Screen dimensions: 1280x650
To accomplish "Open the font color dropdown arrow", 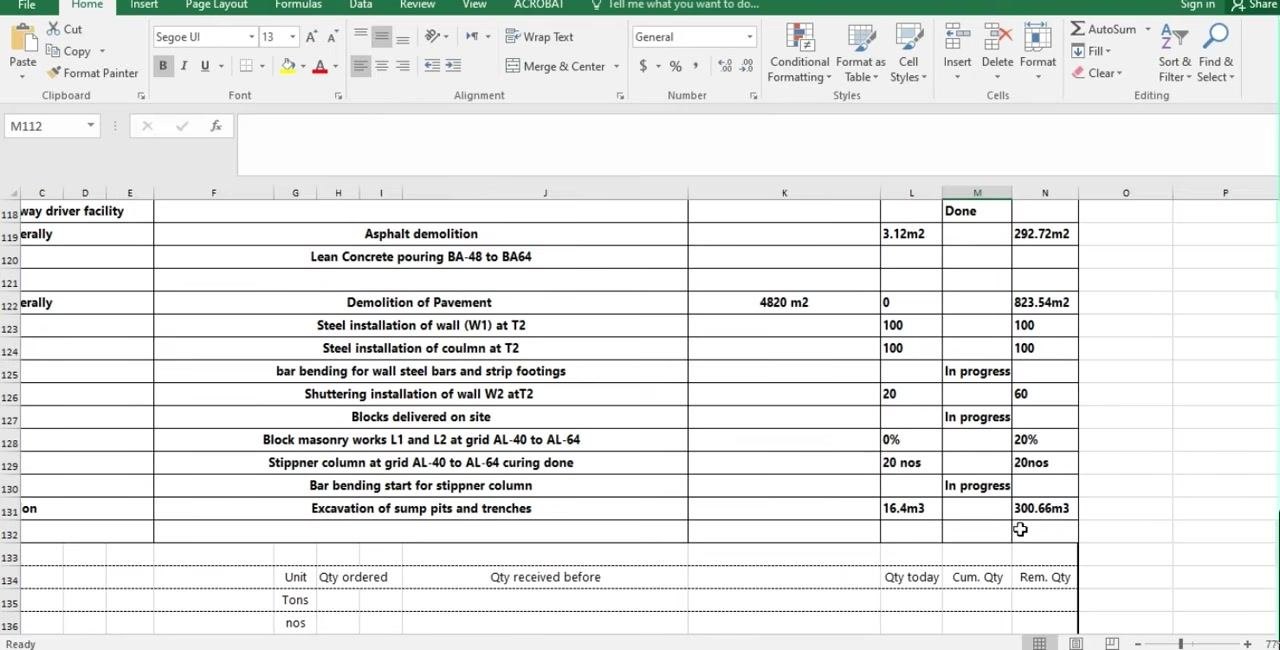I will click(x=335, y=66).
